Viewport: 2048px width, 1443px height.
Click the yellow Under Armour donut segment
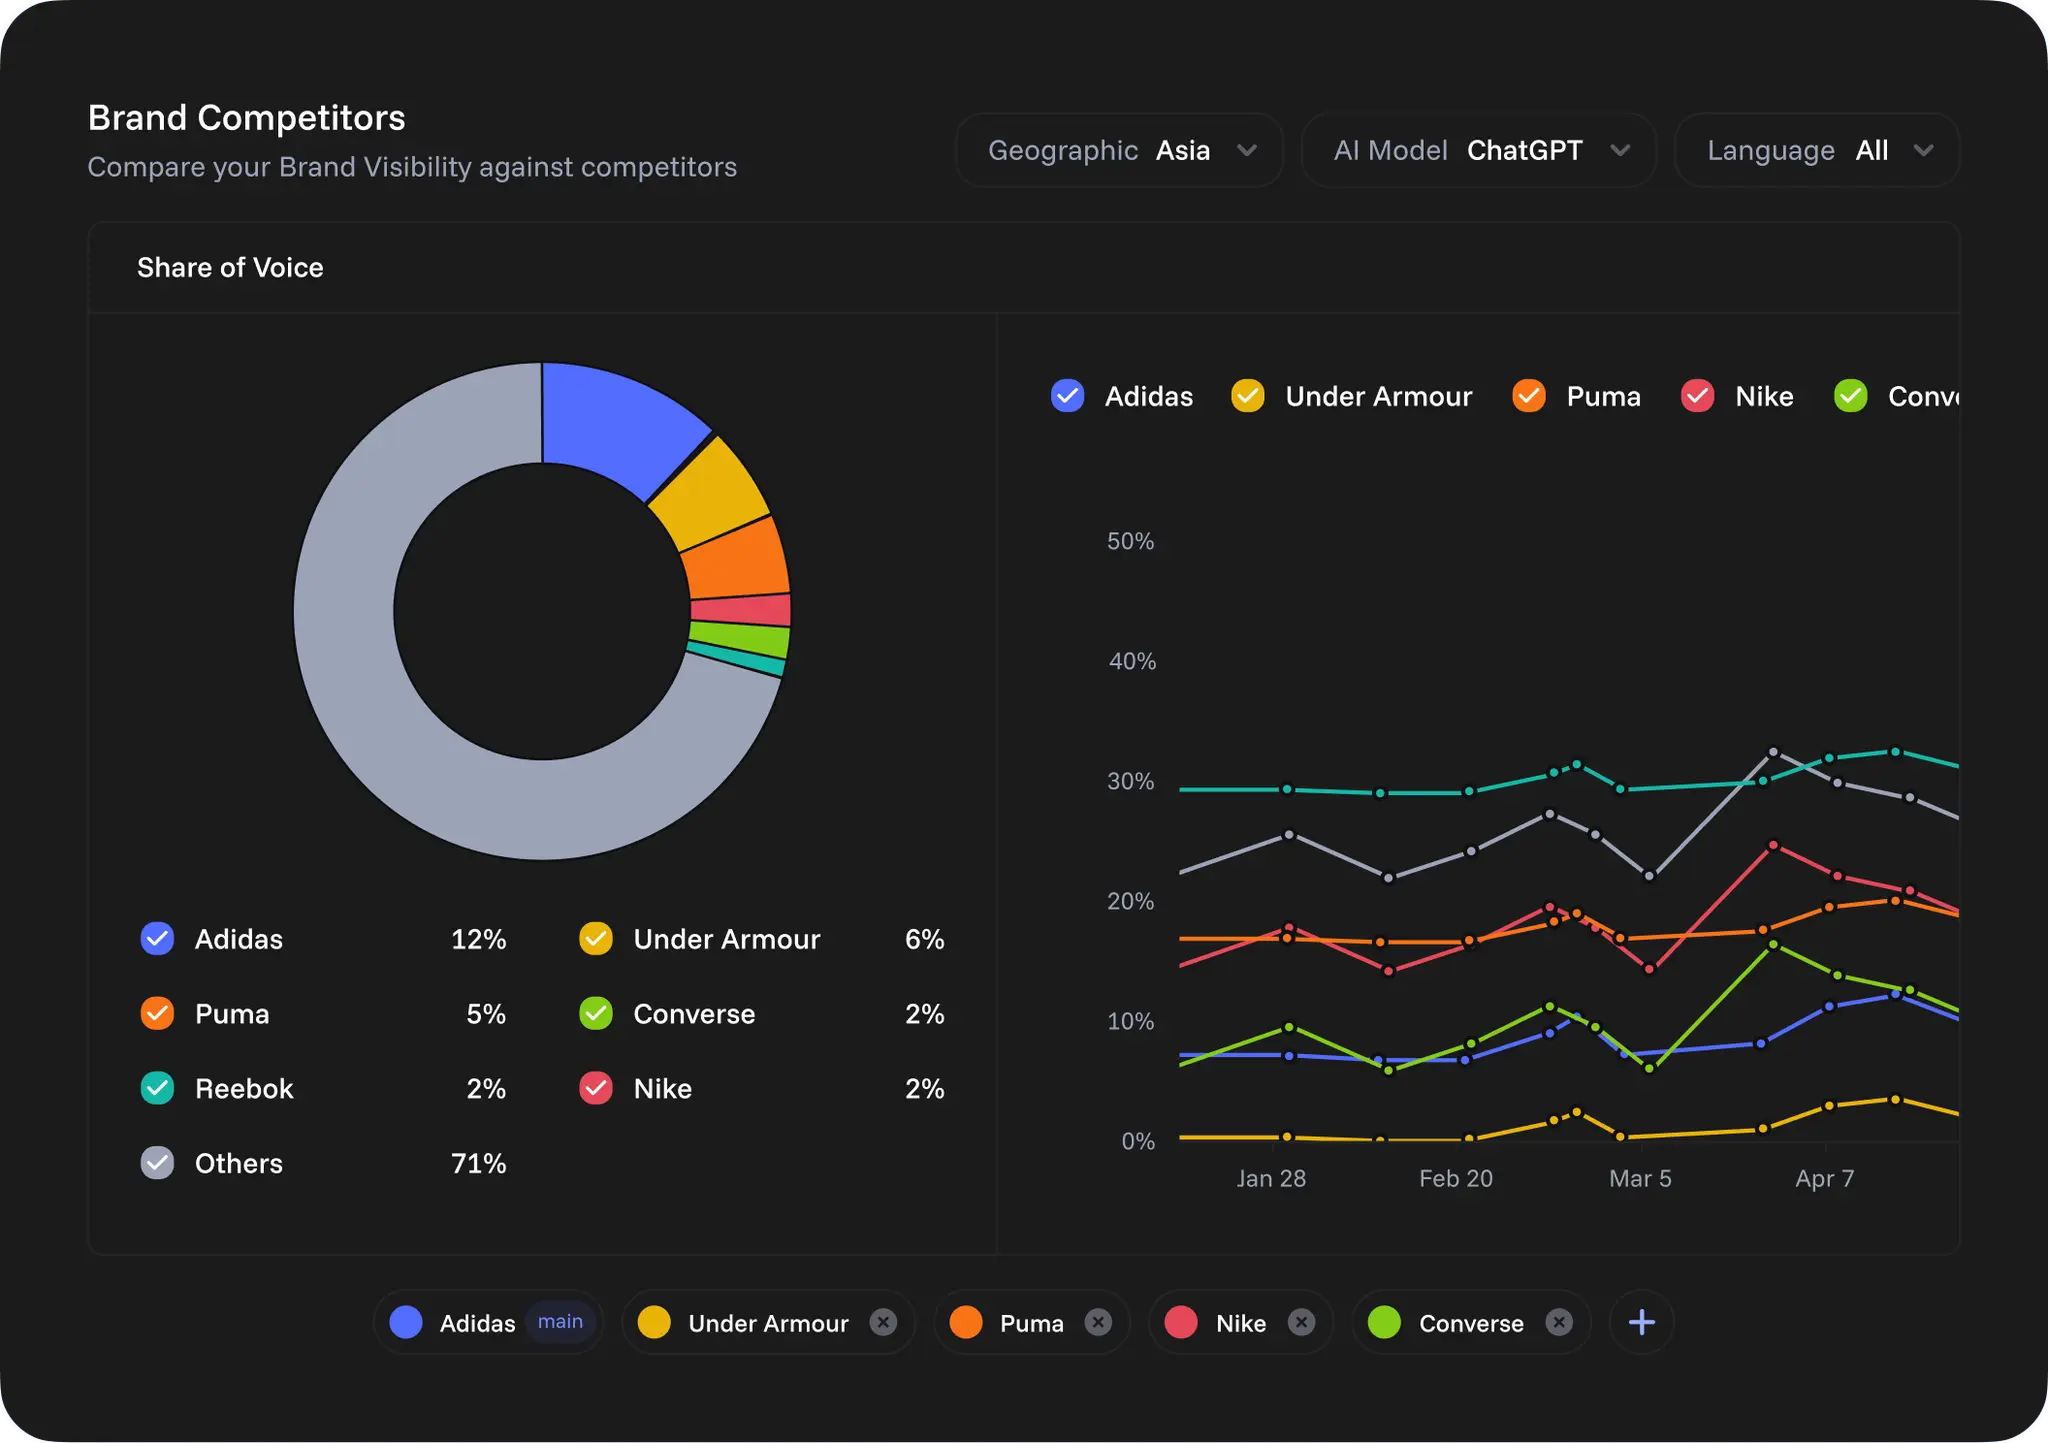(x=712, y=496)
